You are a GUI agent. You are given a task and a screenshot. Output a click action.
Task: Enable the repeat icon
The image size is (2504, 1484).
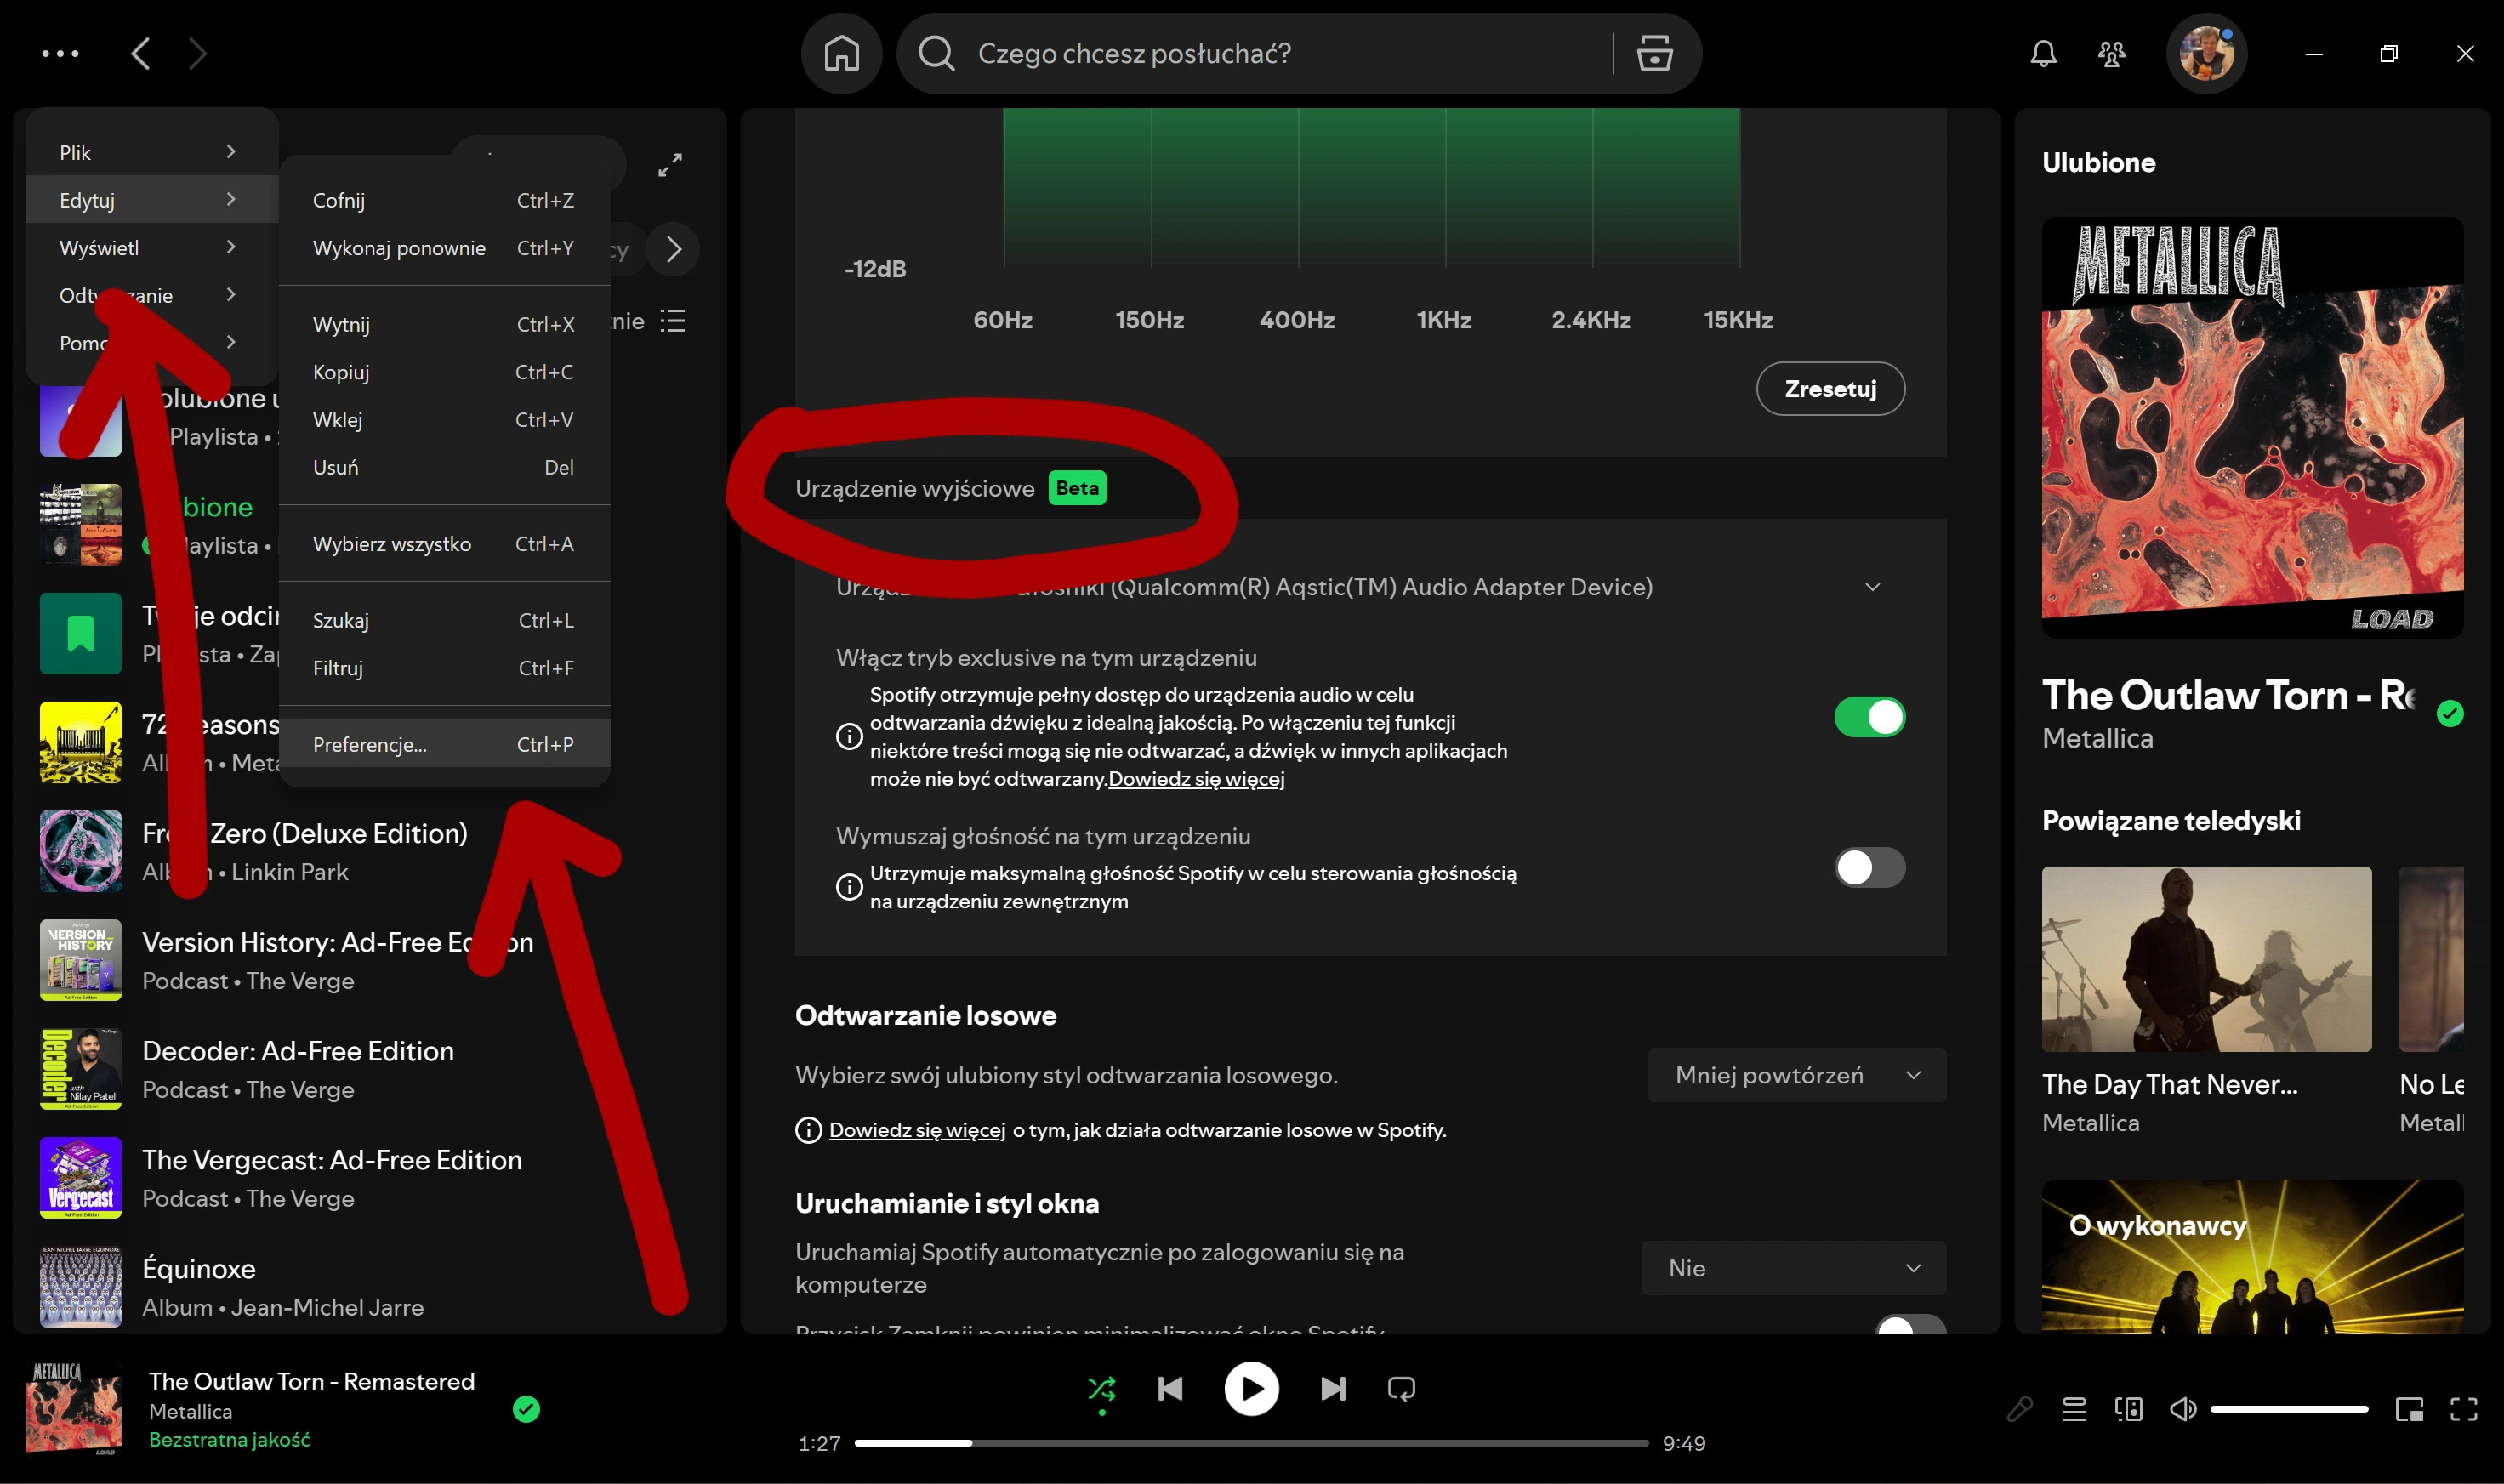click(x=1401, y=1388)
